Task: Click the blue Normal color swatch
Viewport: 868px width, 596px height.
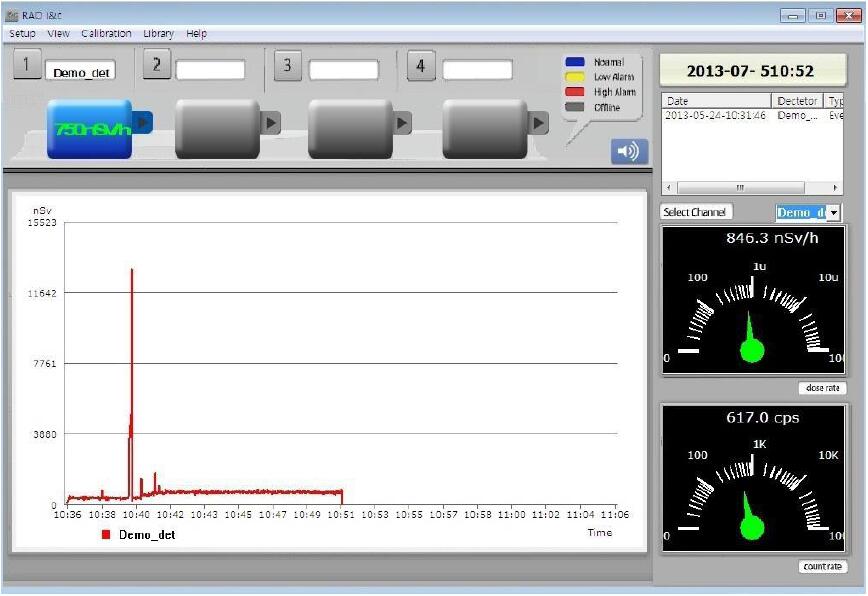Action: (574, 62)
